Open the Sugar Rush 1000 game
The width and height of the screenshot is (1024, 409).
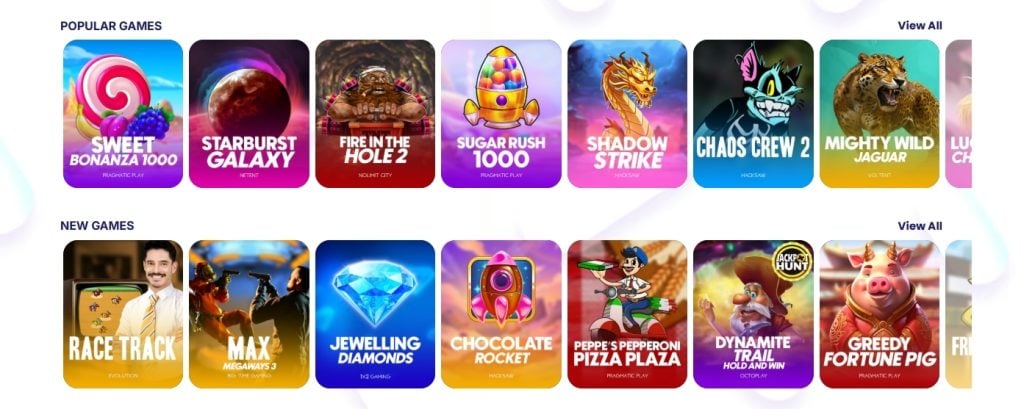click(501, 114)
